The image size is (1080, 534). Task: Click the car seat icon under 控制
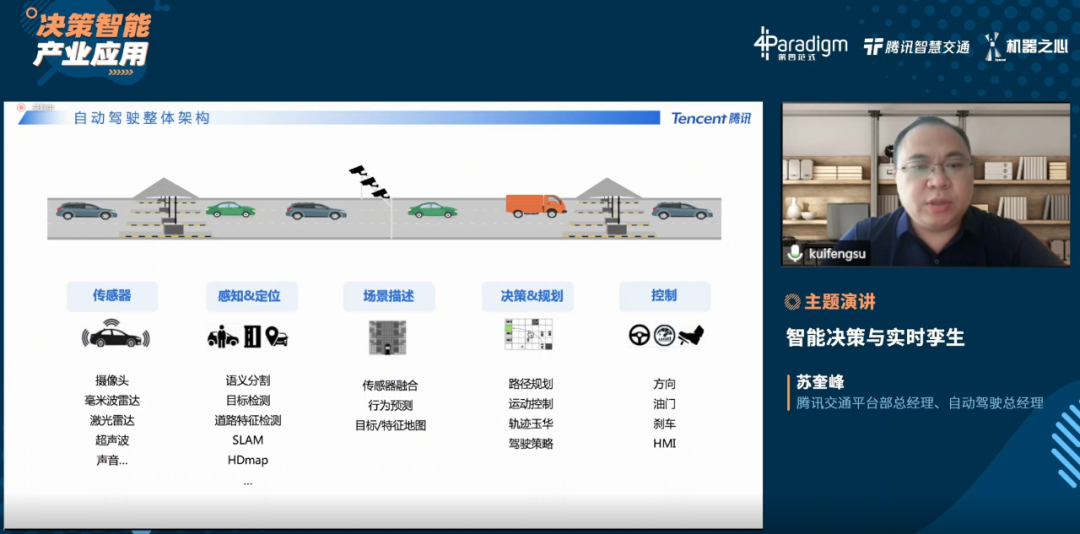tap(691, 336)
